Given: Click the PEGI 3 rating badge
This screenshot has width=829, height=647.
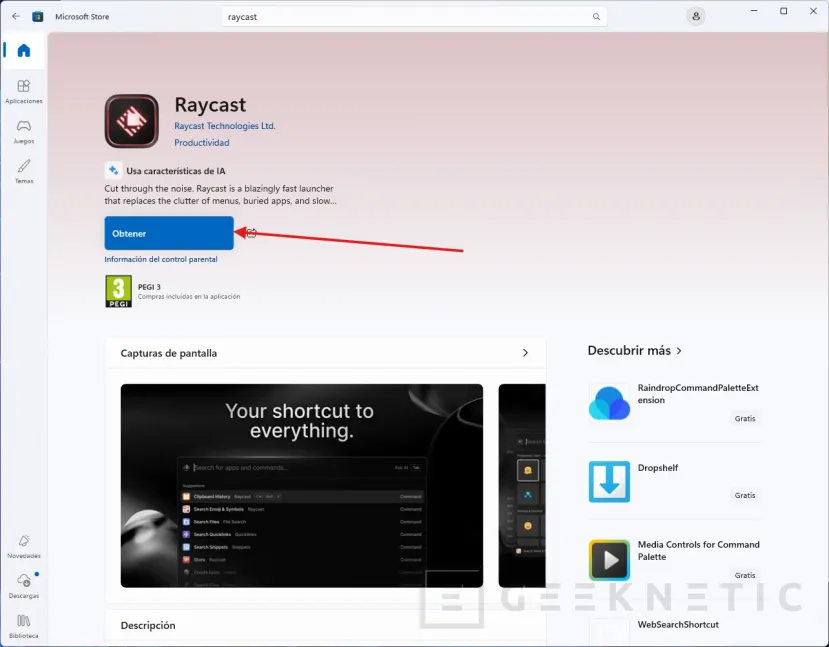Looking at the screenshot, I should (x=118, y=292).
